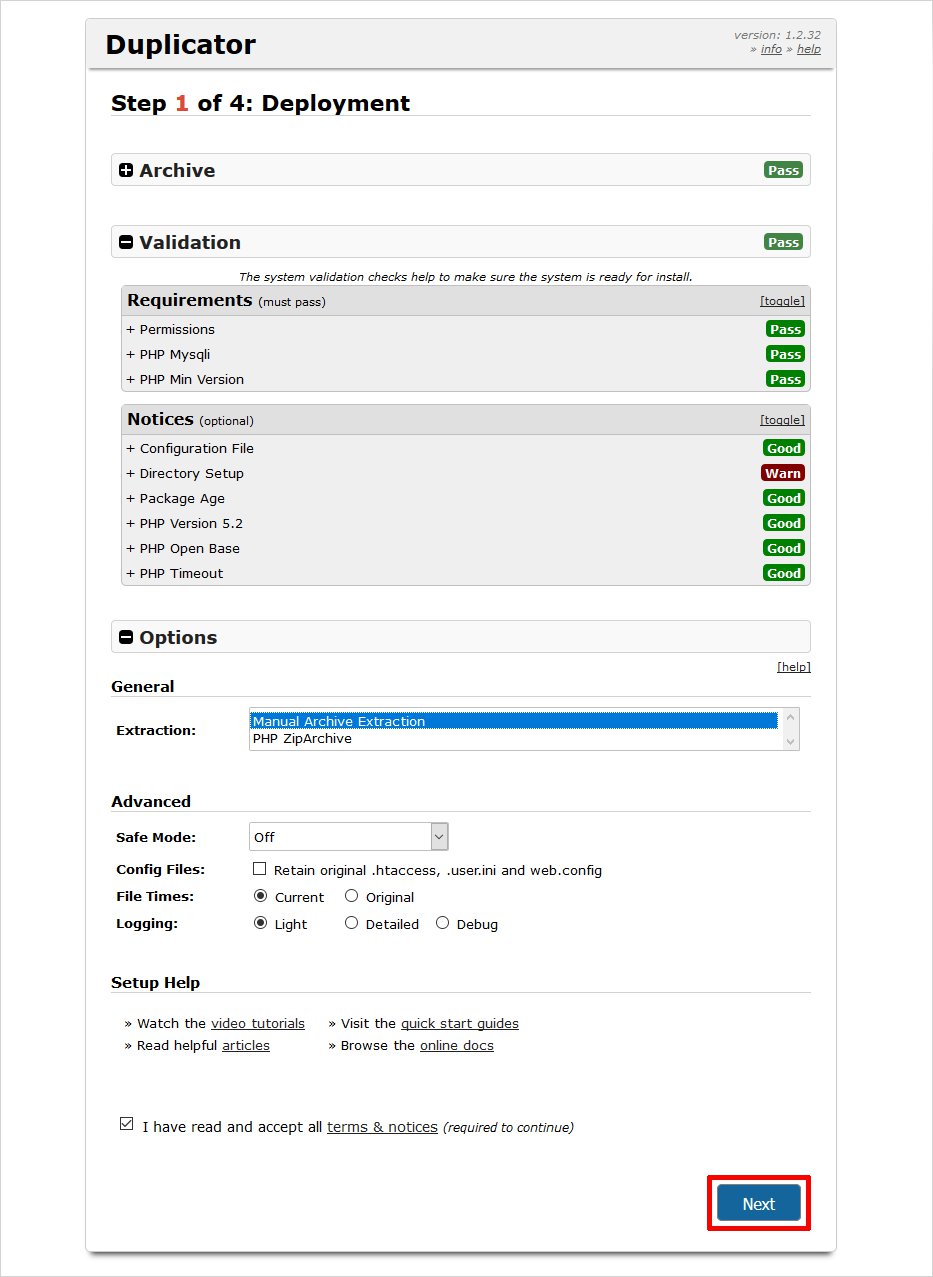Select PHP ZipArchive extraction option
Viewport: 933px width, 1277px height.
pos(302,739)
